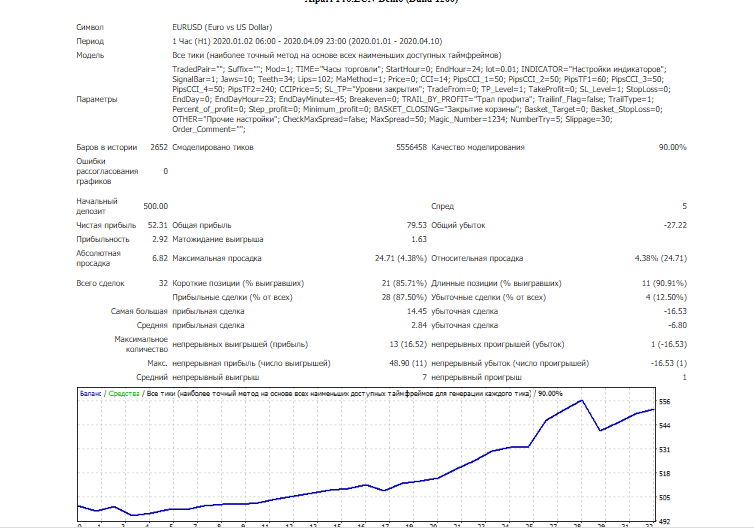Click the 'Баров в истории' label

[107, 147]
